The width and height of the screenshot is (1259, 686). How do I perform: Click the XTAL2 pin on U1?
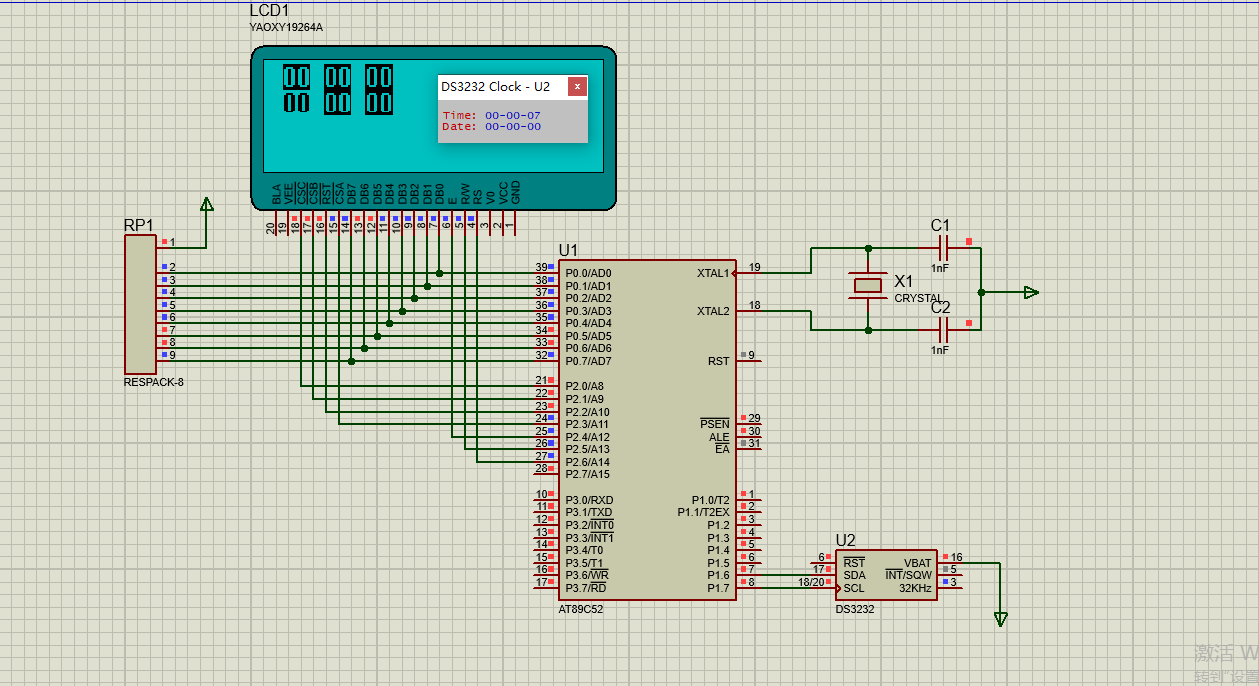pyautogui.click(x=713, y=311)
